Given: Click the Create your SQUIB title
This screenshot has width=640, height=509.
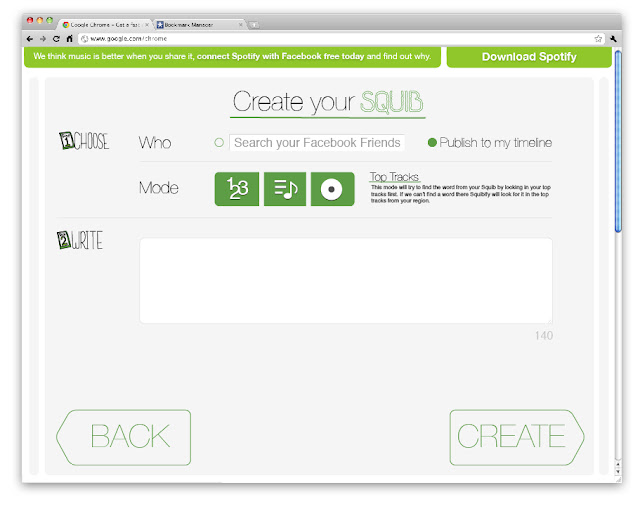Looking at the screenshot, I should click(x=328, y=102).
